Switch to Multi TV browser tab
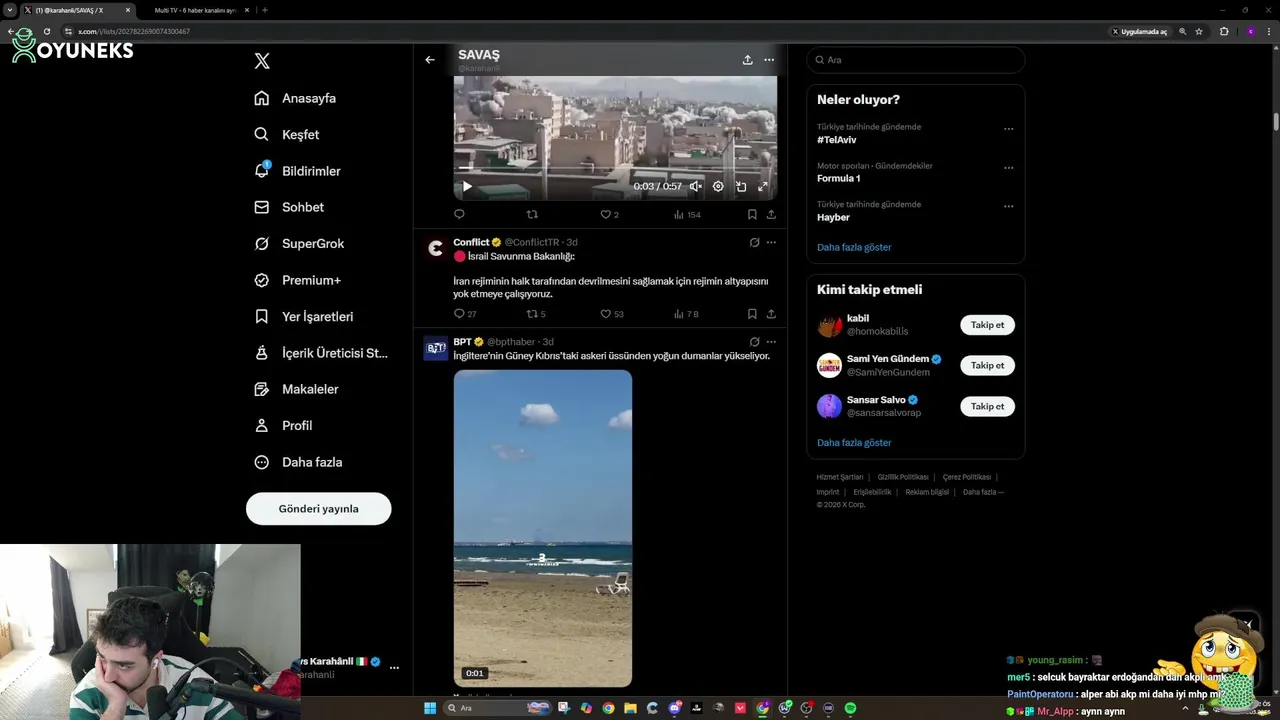Screen dimensions: 1280x720 coord(195,10)
